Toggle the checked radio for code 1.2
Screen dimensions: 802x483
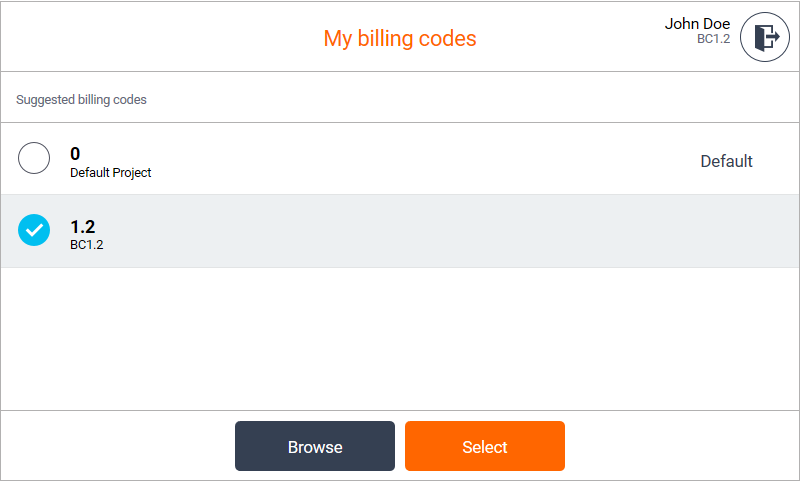click(34, 230)
